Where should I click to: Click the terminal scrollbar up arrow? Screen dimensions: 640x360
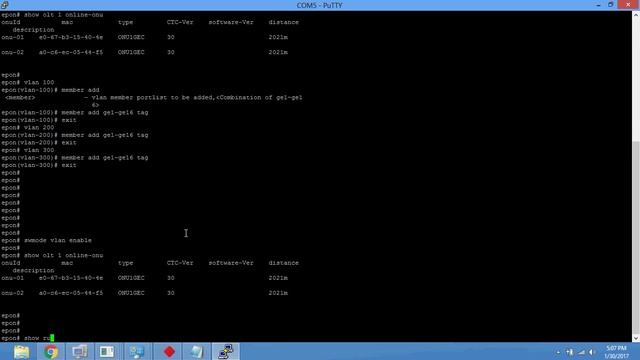point(636,15)
